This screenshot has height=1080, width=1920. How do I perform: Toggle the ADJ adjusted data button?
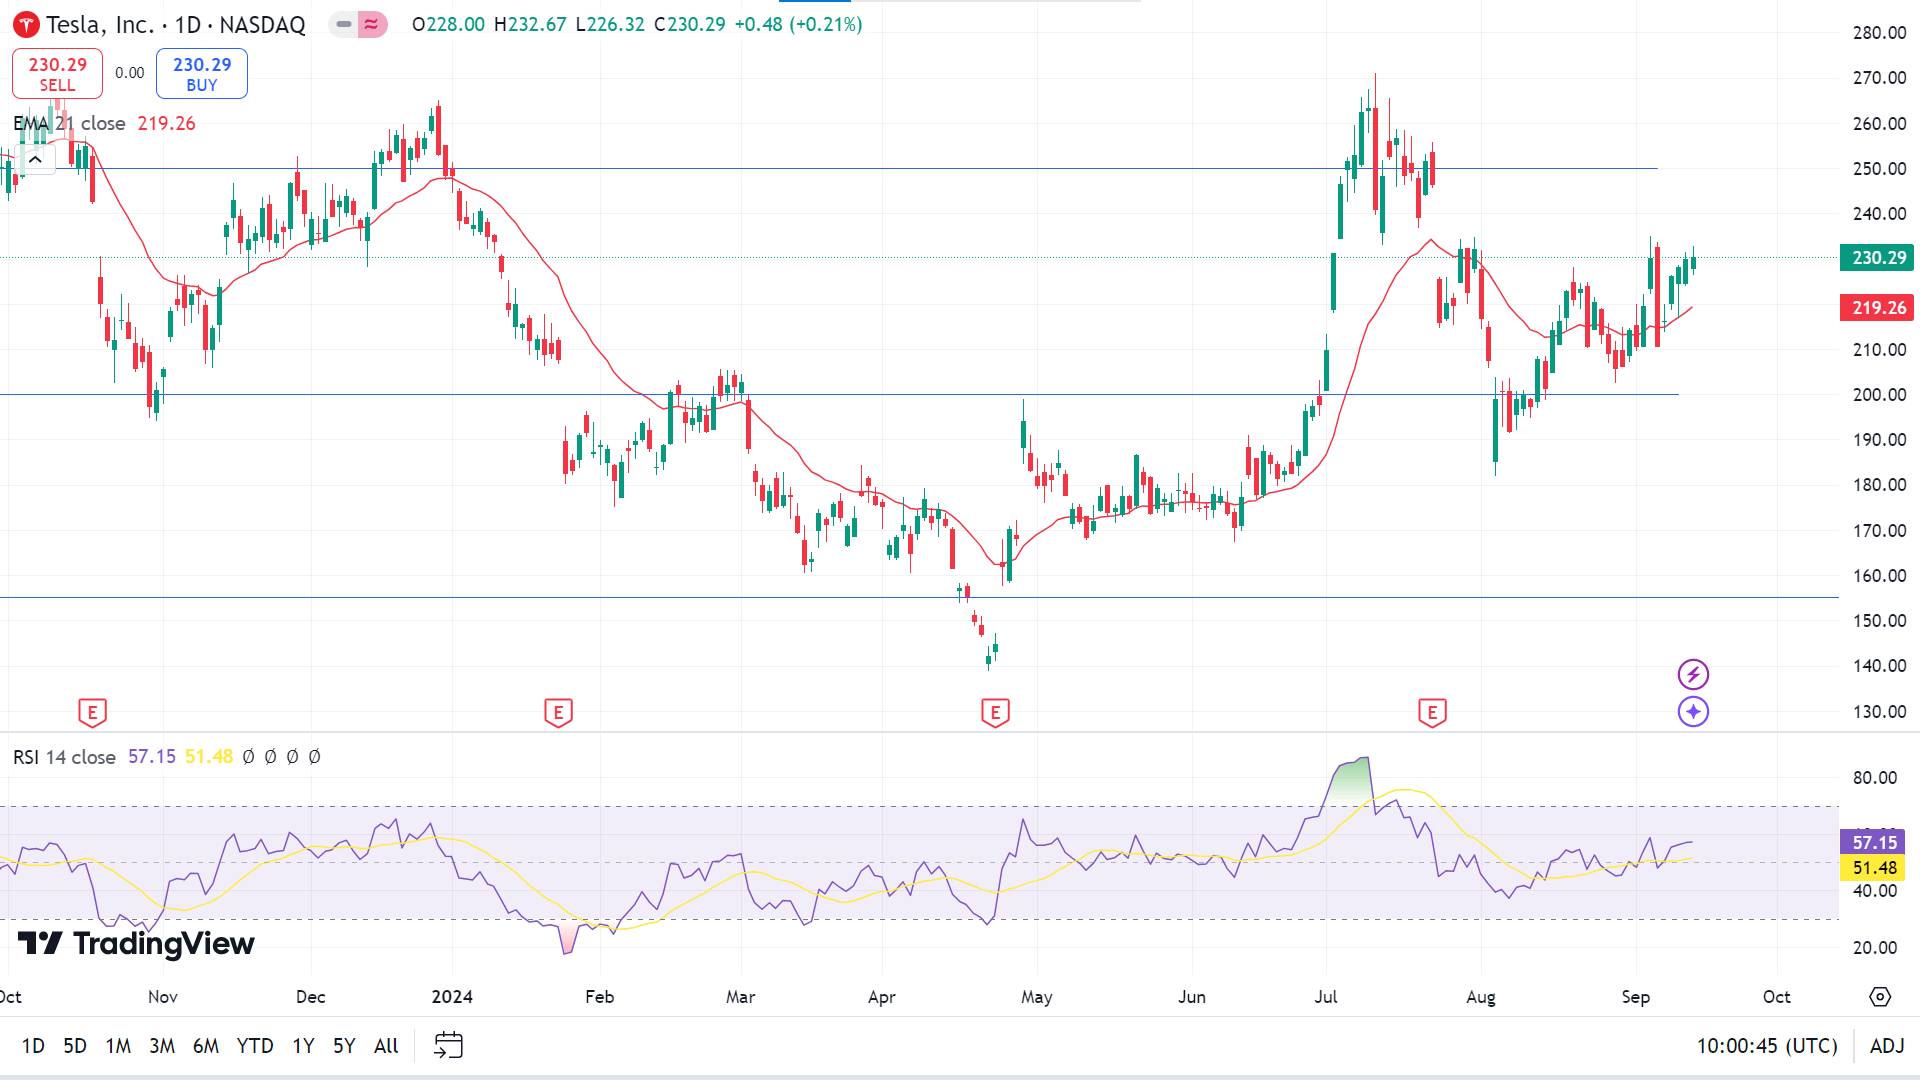1887,1046
